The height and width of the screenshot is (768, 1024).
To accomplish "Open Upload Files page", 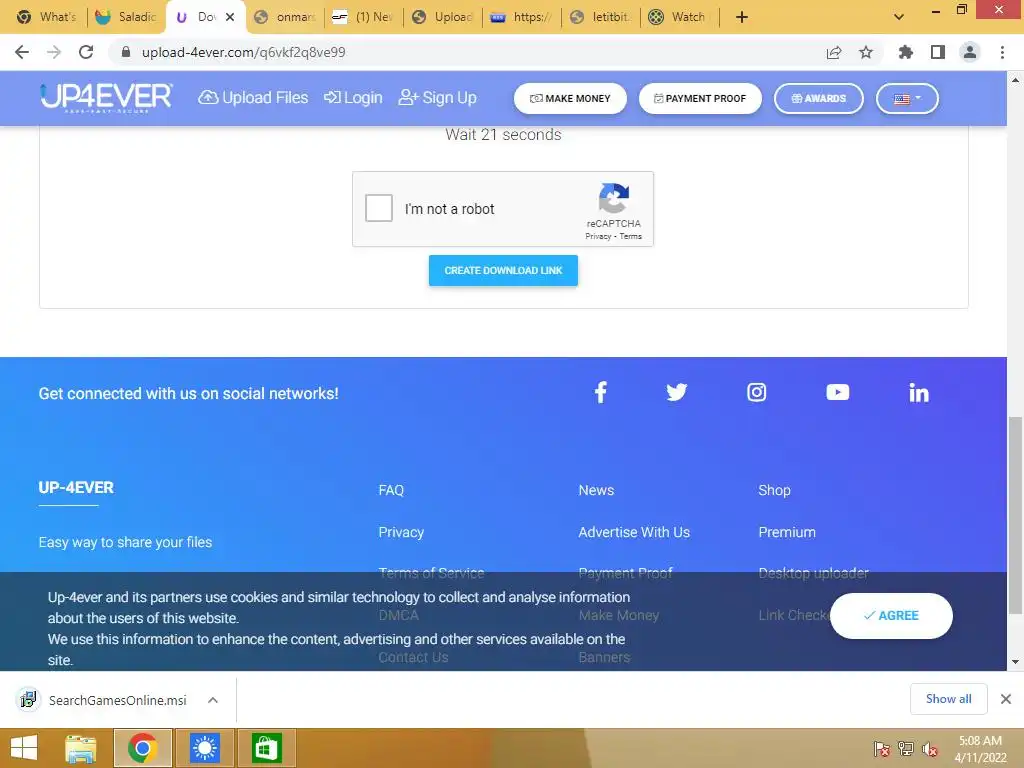I will pyautogui.click(x=253, y=98).
